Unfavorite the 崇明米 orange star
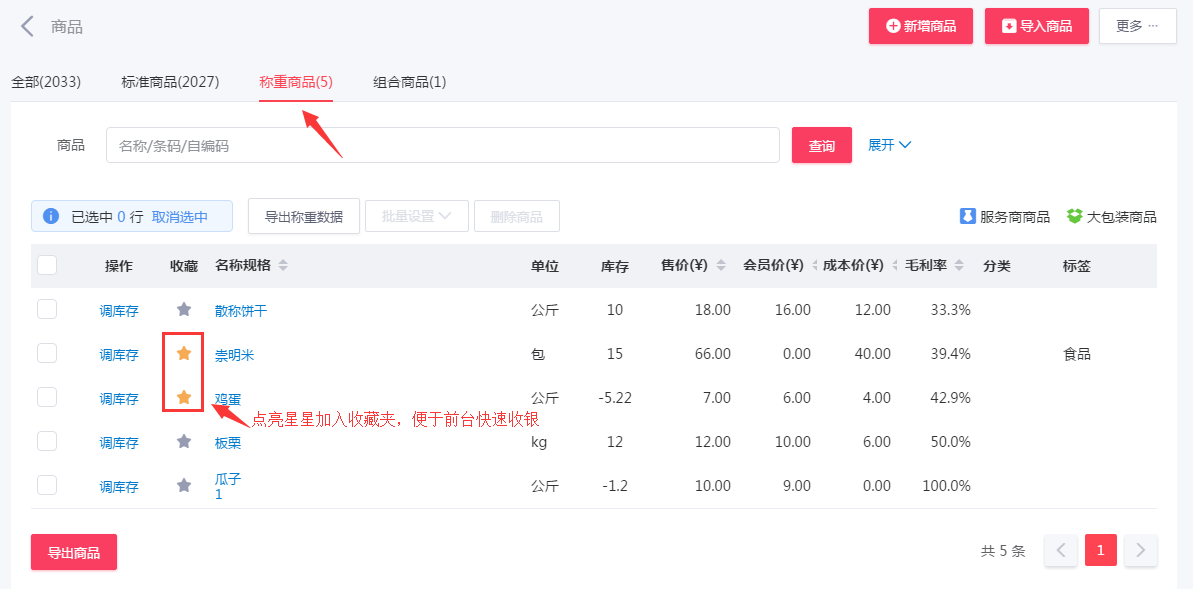The width and height of the screenshot is (1193, 589). click(x=184, y=354)
